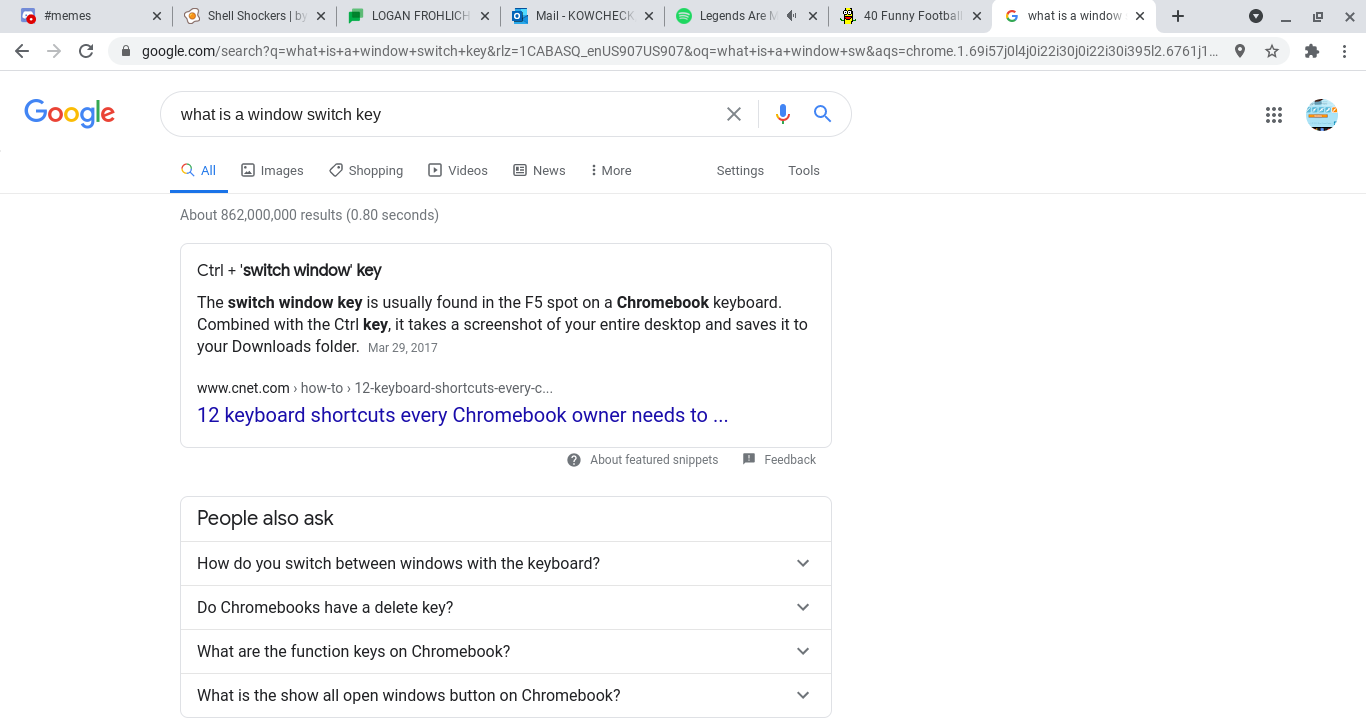Click the Feedback text link

click(790, 460)
